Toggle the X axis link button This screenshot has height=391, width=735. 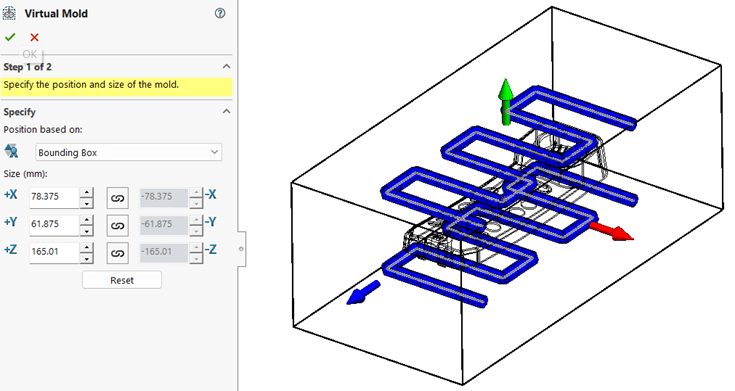coord(118,198)
